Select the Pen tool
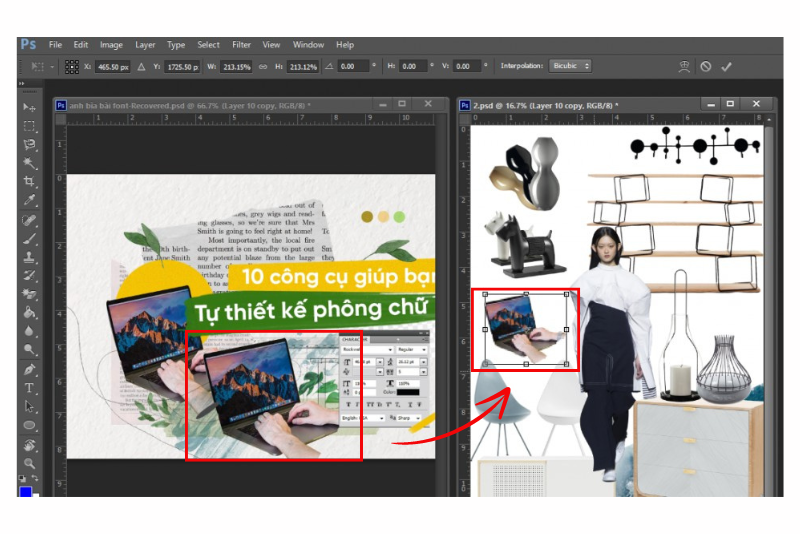This screenshot has width=800, height=534. pyautogui.click(x=29, y=369)
